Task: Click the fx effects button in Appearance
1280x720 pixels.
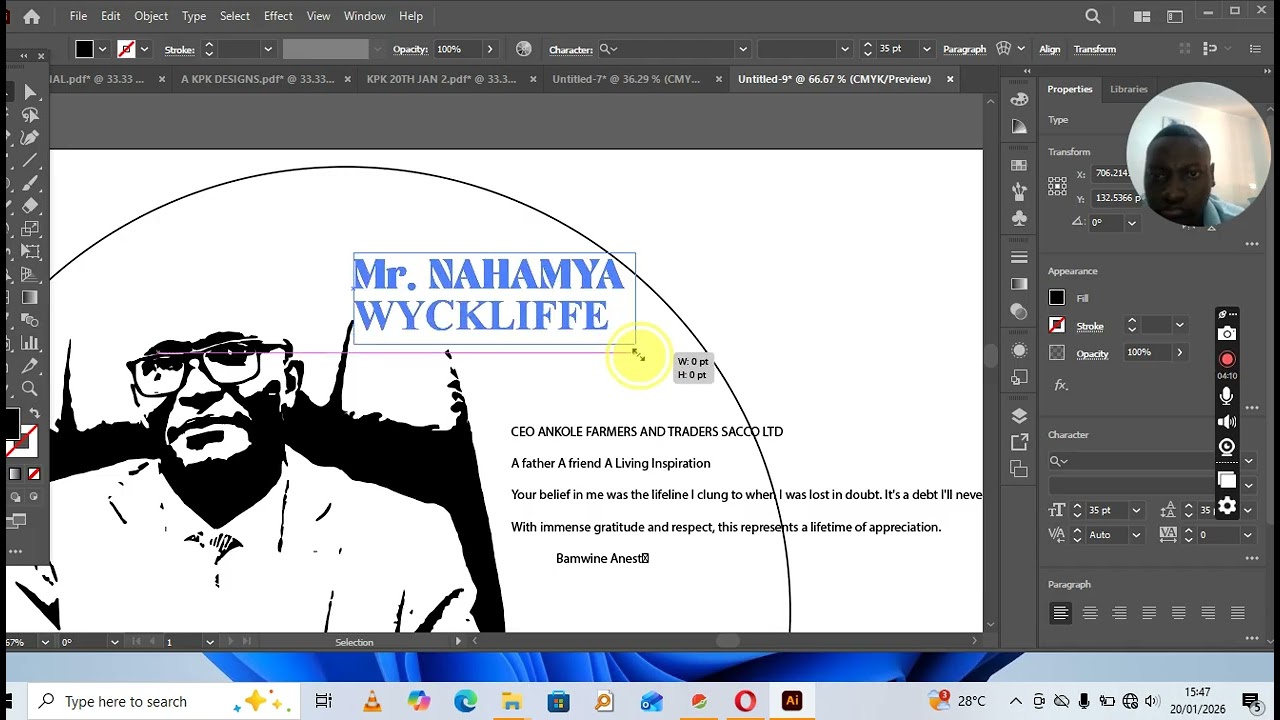Action: tap(1060, 385)
